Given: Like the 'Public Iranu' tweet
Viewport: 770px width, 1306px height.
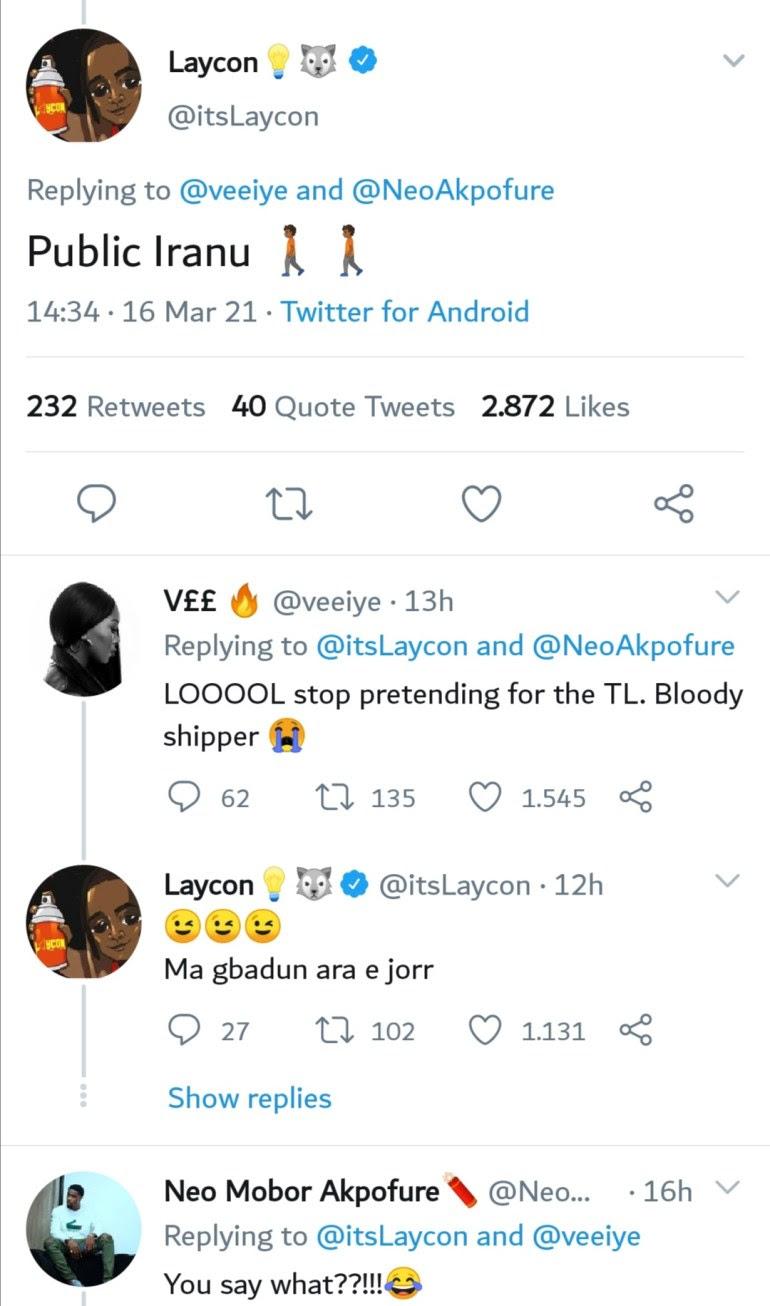Looking at the screenshot, I should coord(481,504).
